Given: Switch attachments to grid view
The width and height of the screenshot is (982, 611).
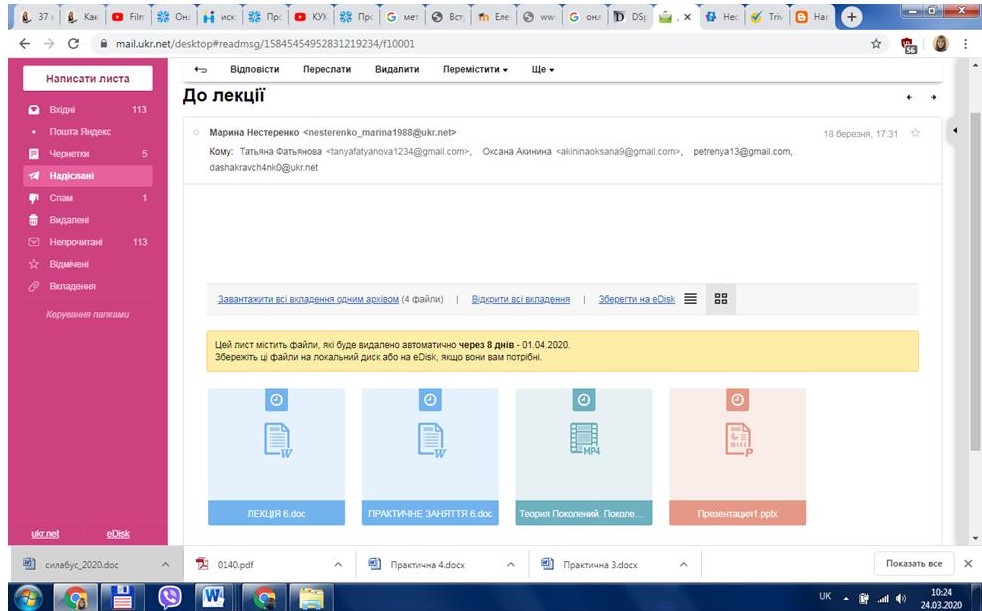Looking at the screenshot, I should (720, 299).
